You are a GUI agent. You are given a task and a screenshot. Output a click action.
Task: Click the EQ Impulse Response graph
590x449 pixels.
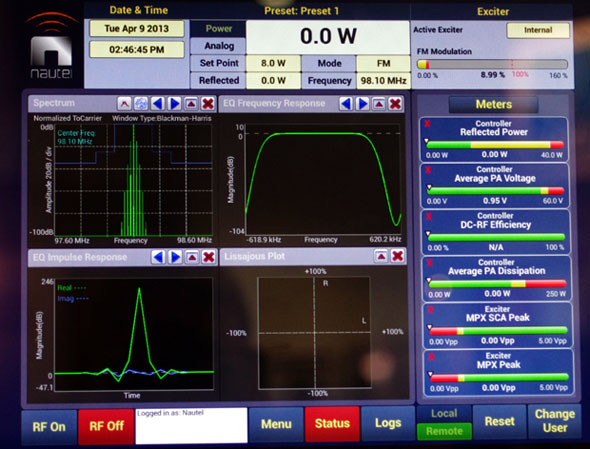[x=134, y=334]
